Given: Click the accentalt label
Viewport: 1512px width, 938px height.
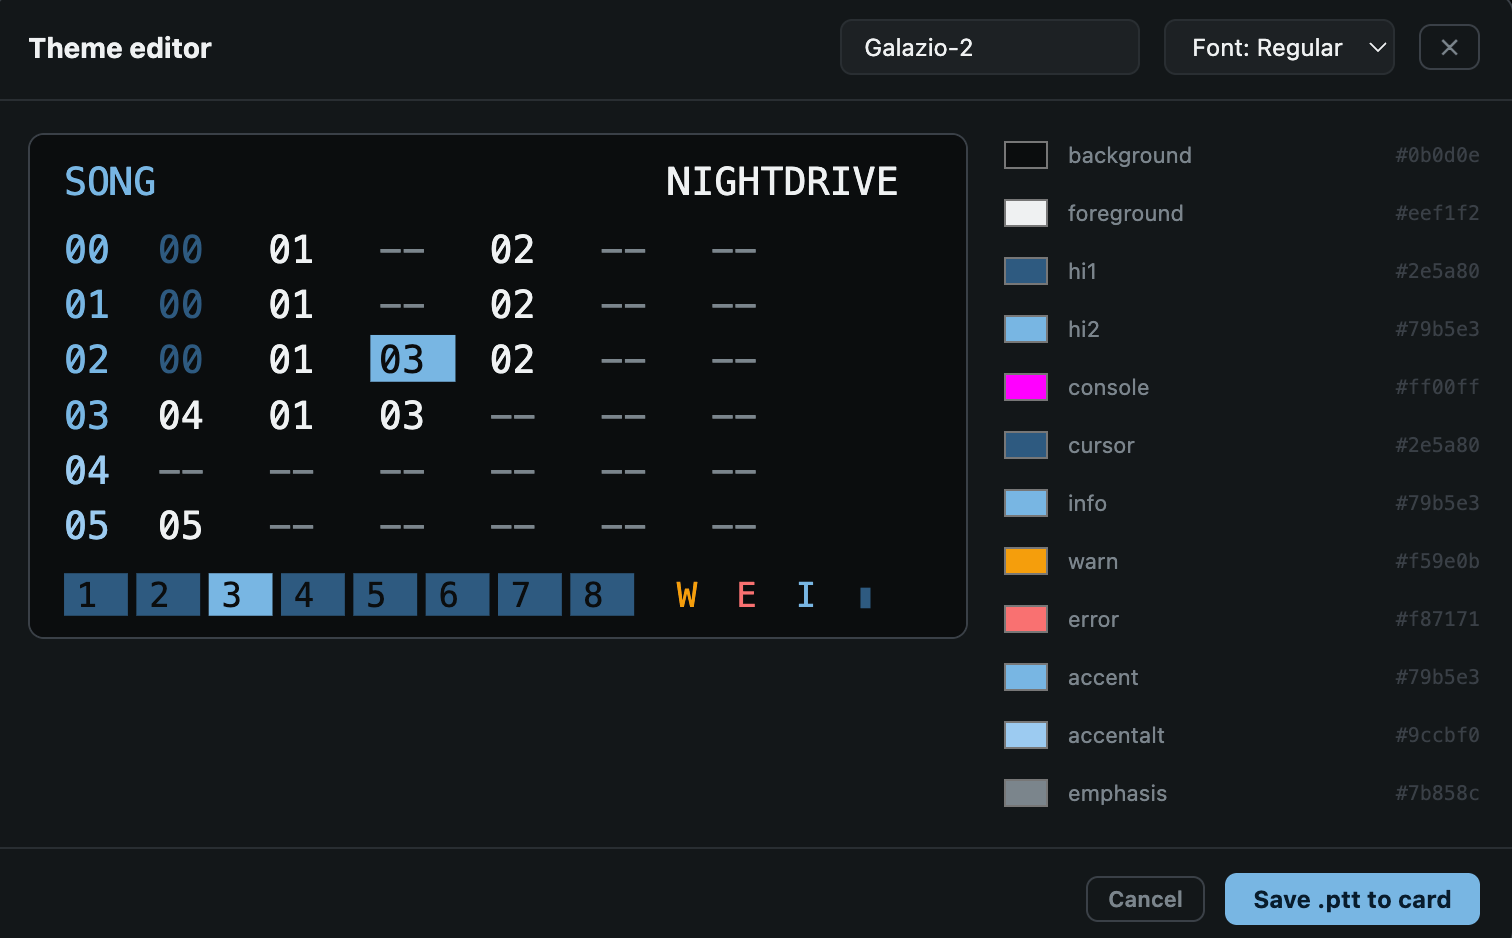Looking at the screenshot, I should click(1116, 735).
